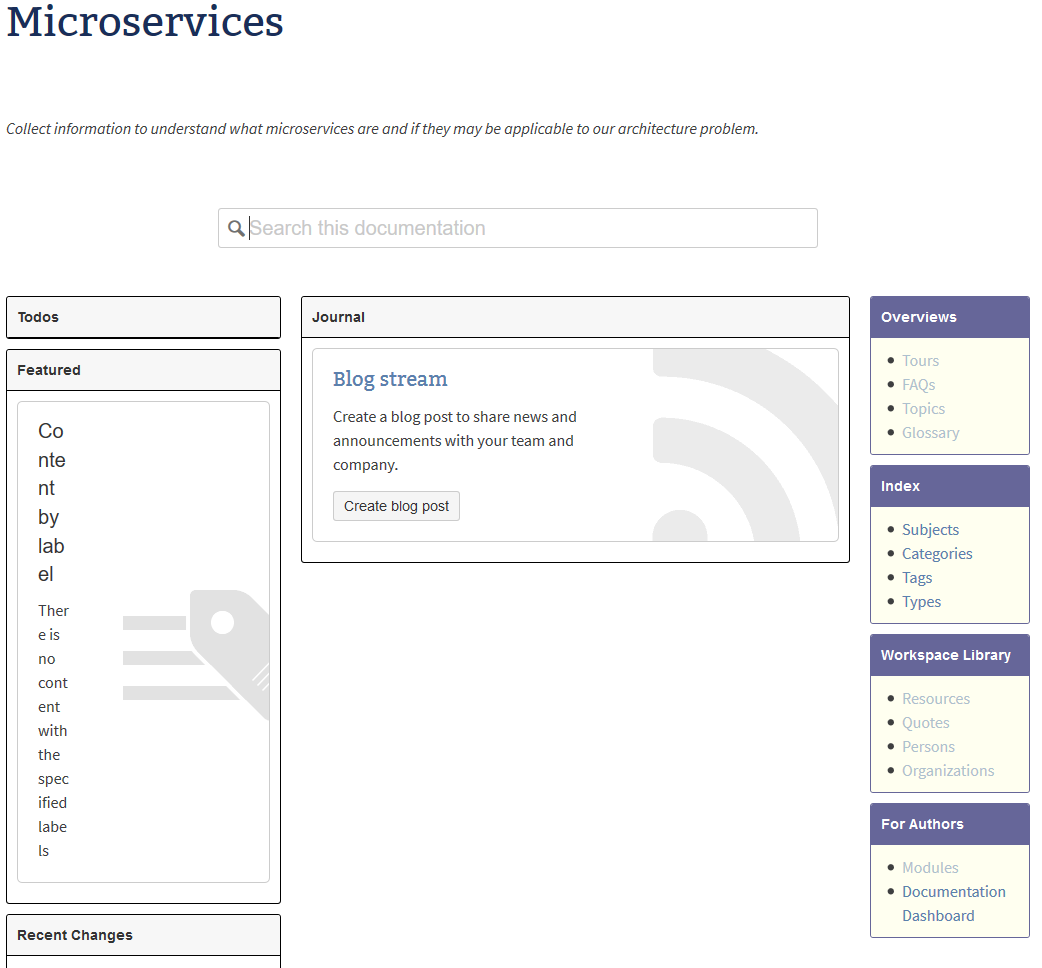This screenshot has height=968, width=1042.
Task: Go to the Categories index
Action: pyautogui.click(x=937, y=554)
